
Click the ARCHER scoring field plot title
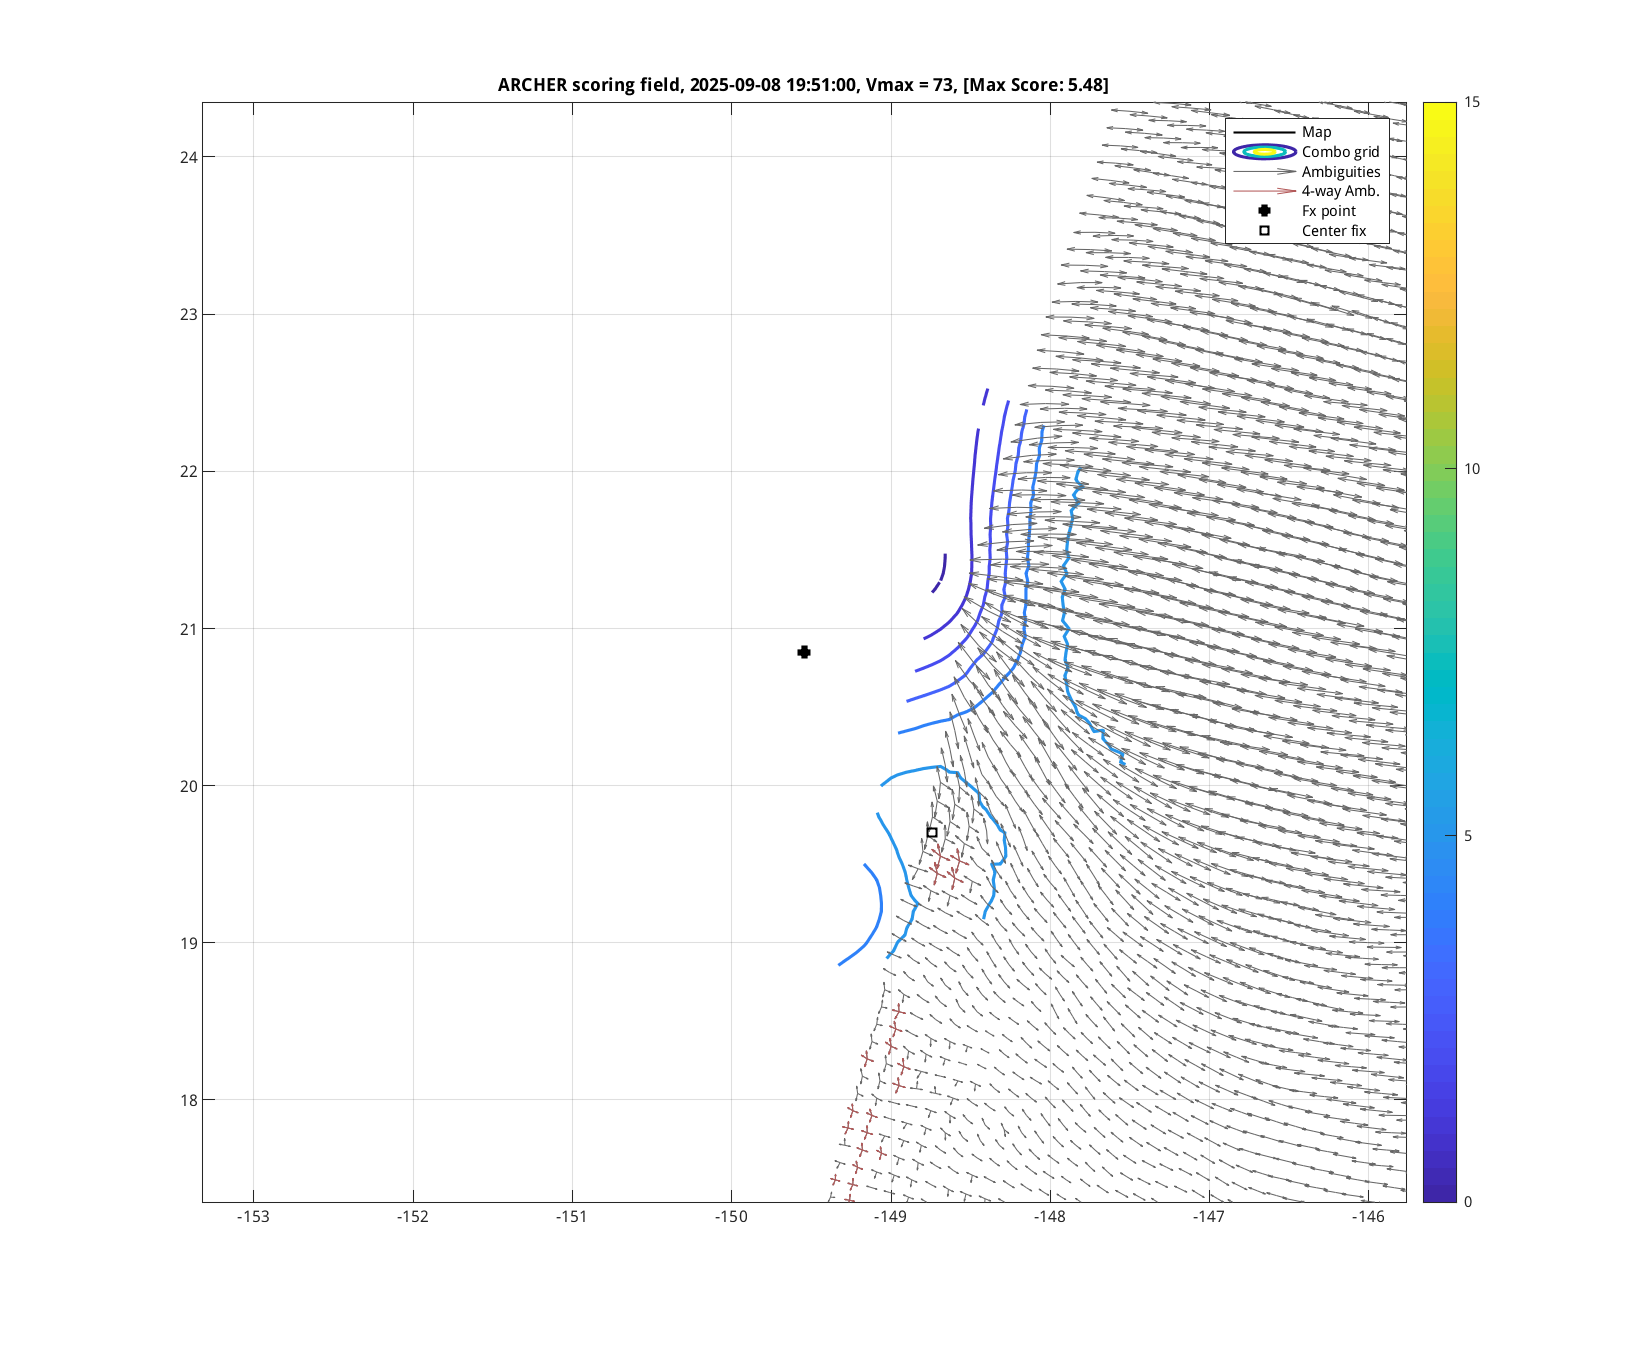(x=803, y=85)
